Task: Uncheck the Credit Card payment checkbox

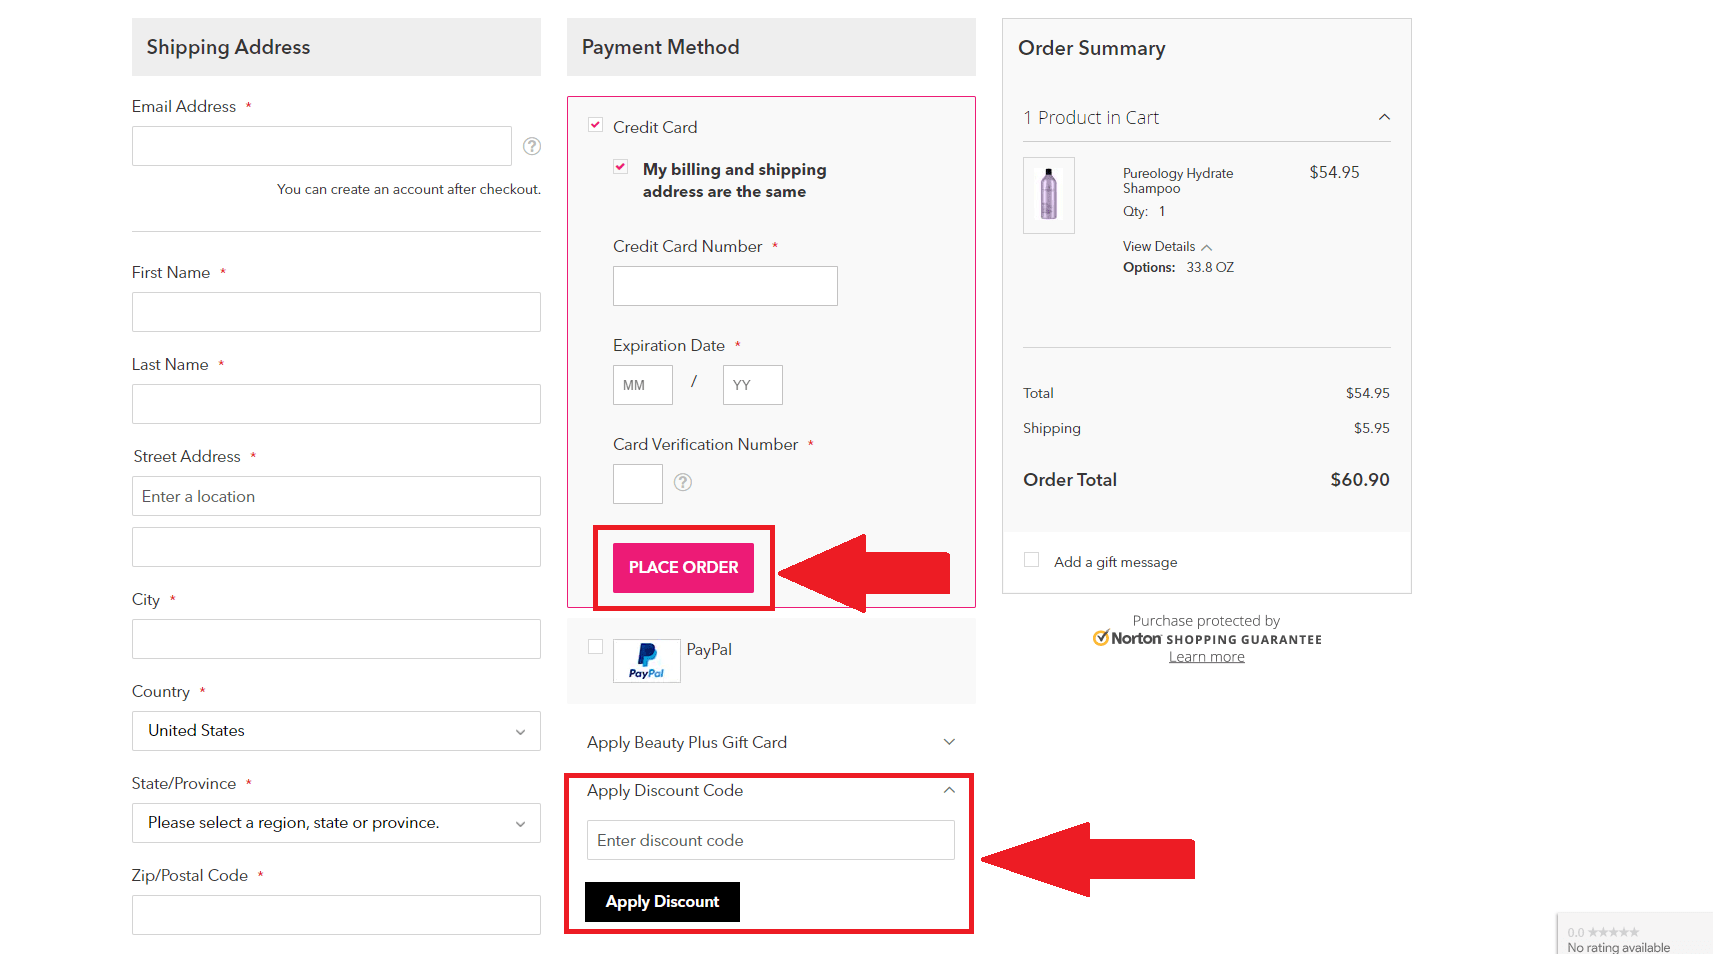Action: coord(596,125)
